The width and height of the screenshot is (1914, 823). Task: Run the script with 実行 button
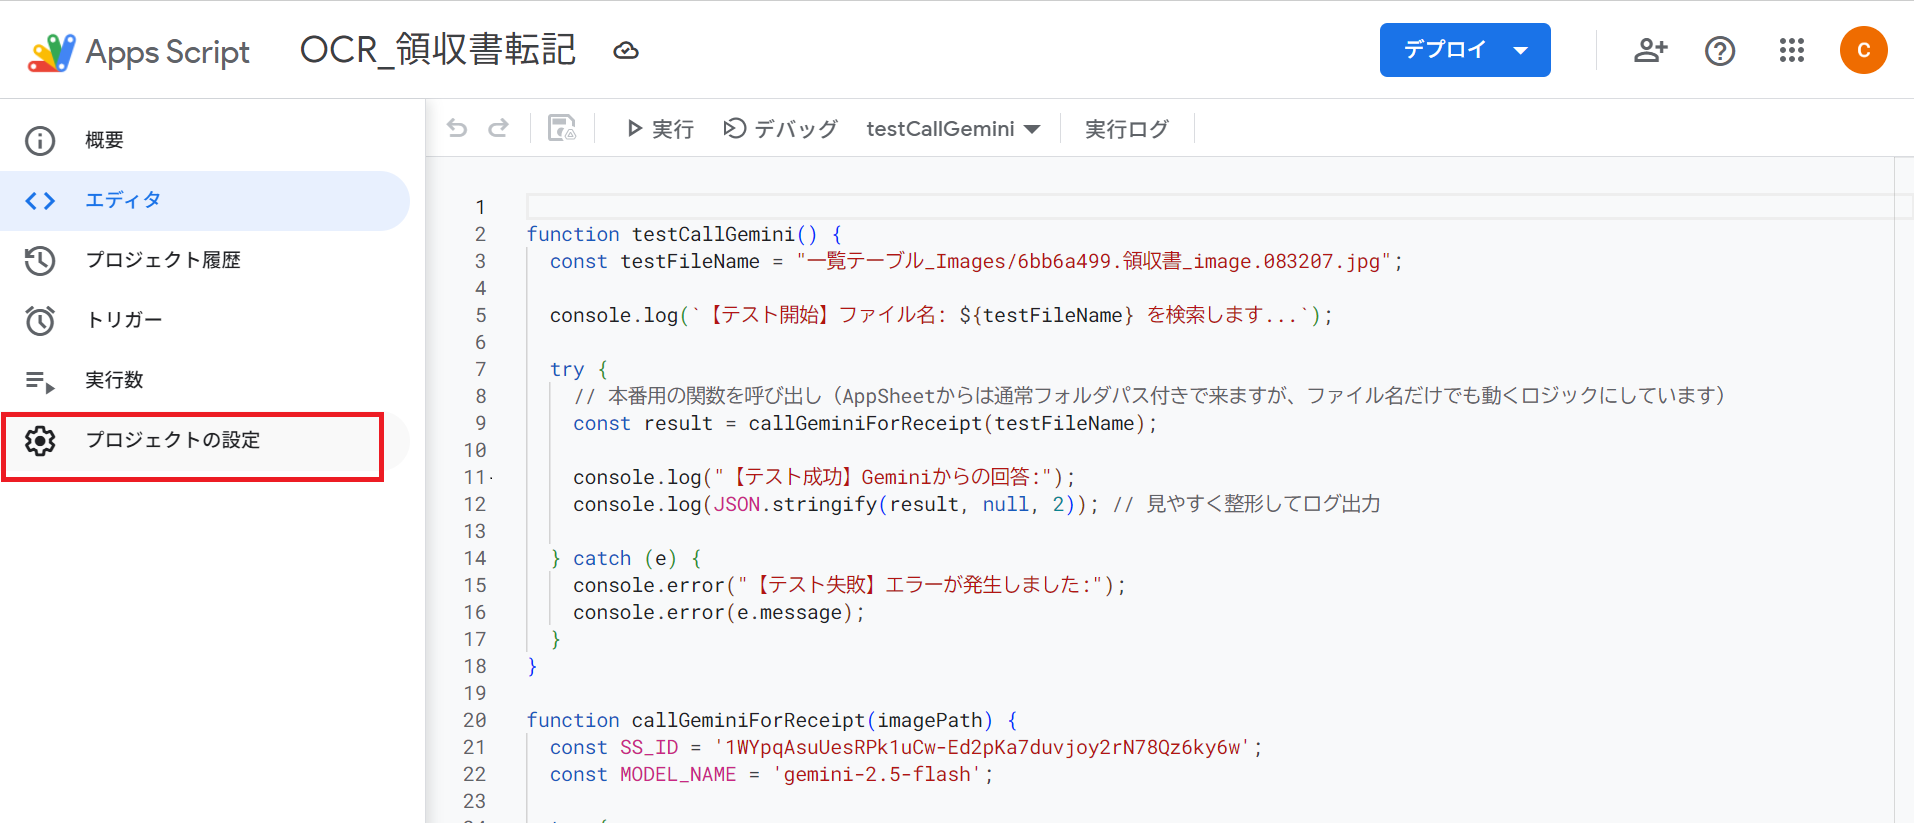tap(660, 129)
